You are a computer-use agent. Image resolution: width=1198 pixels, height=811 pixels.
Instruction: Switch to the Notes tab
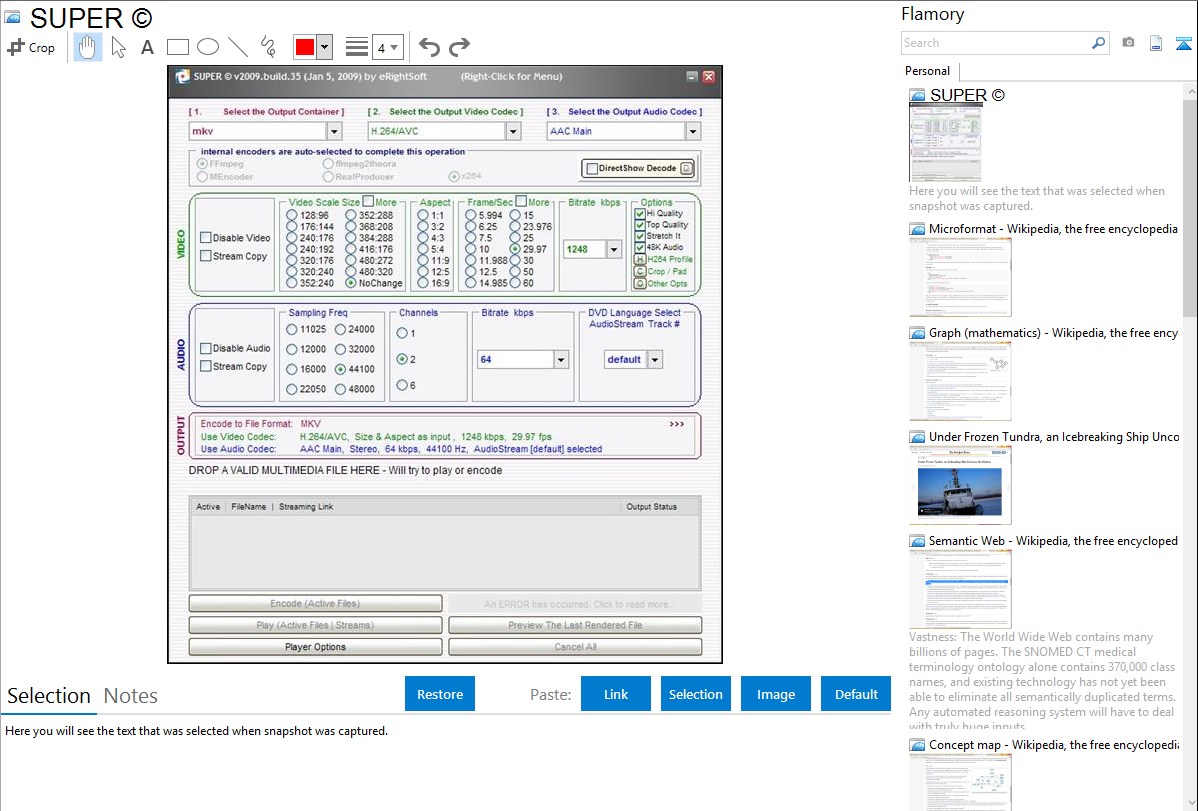(x=131, y=696)
